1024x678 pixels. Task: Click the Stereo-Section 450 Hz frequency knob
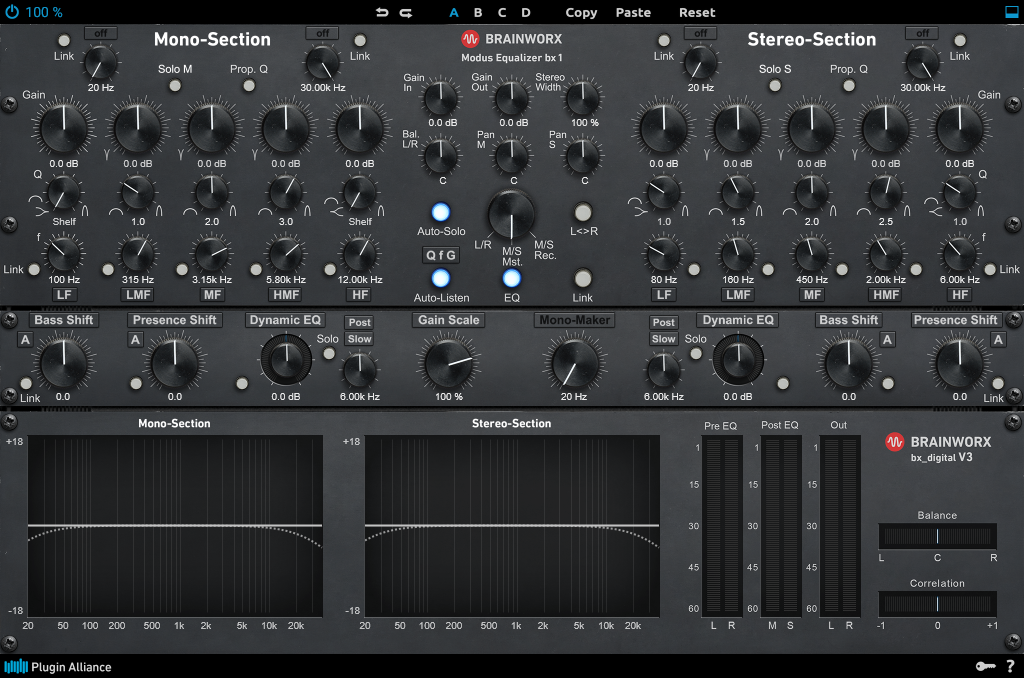click(812, 253)
